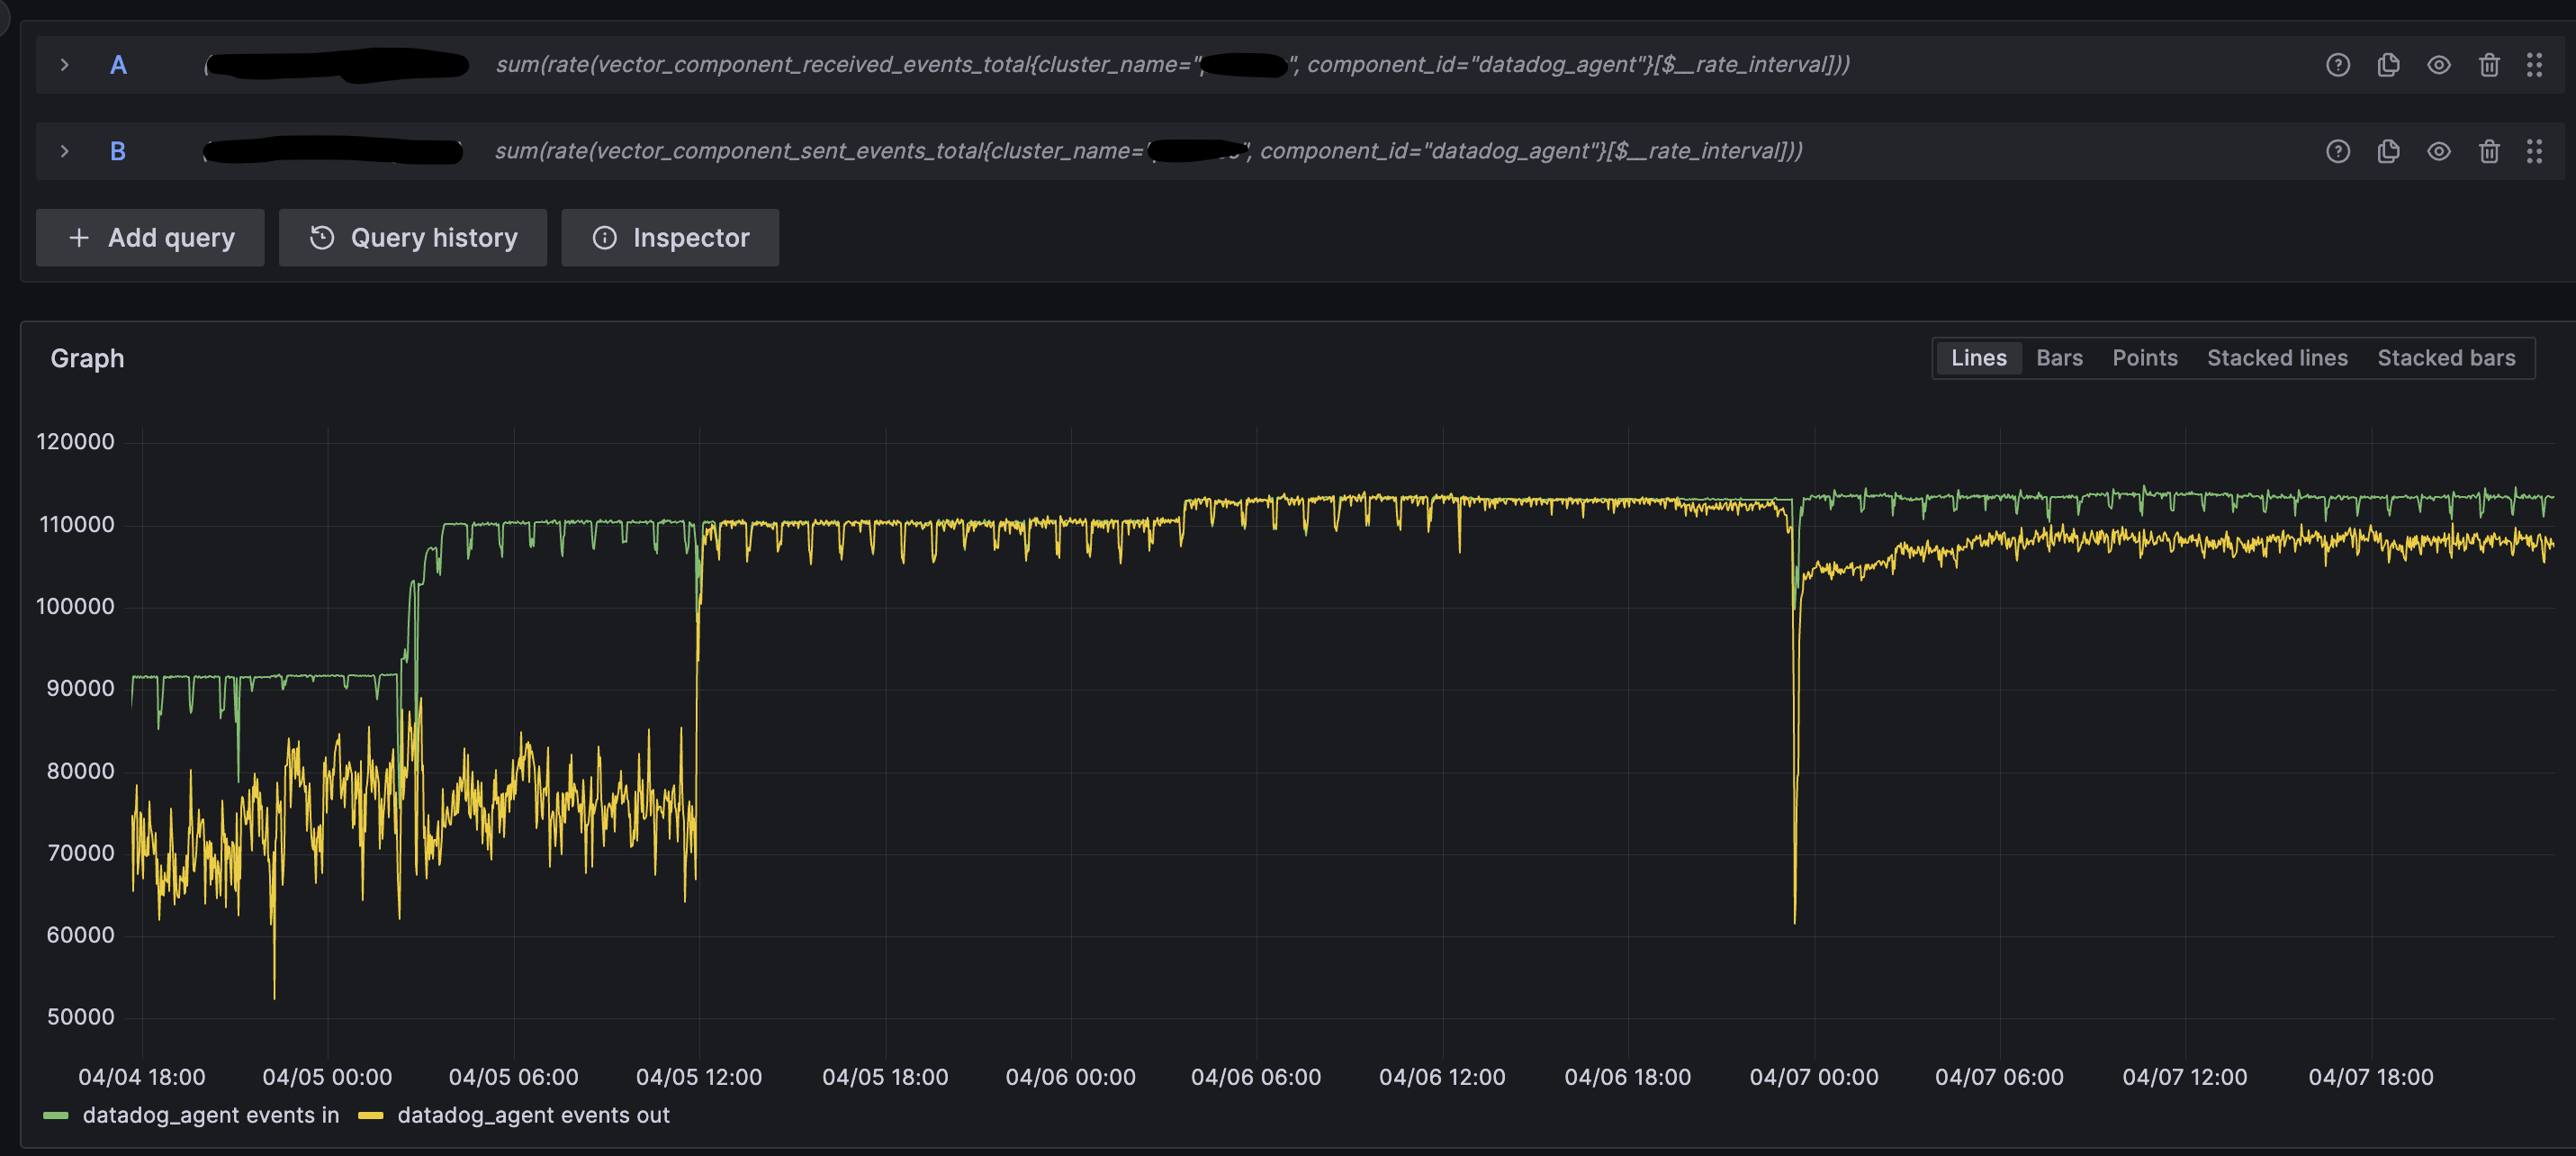The image size is (2576, 1156).
Task: Select the Stacked lines visualization mode
Action: coord(2277,357)
